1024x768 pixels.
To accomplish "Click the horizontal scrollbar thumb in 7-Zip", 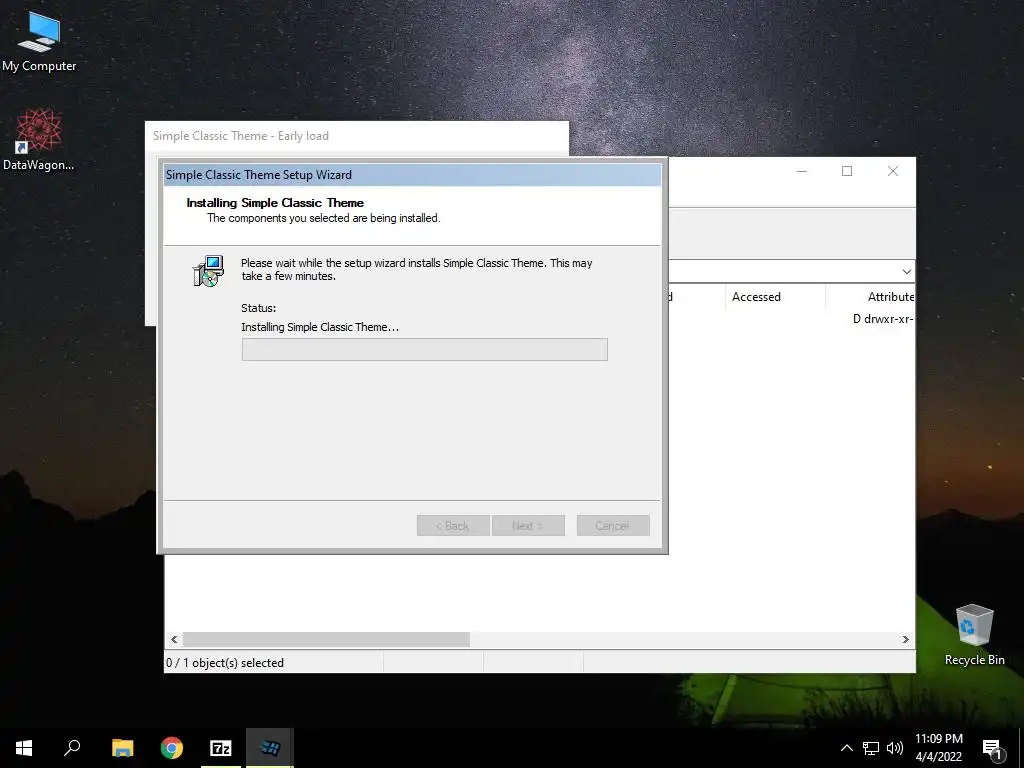I will click(326, 639).
